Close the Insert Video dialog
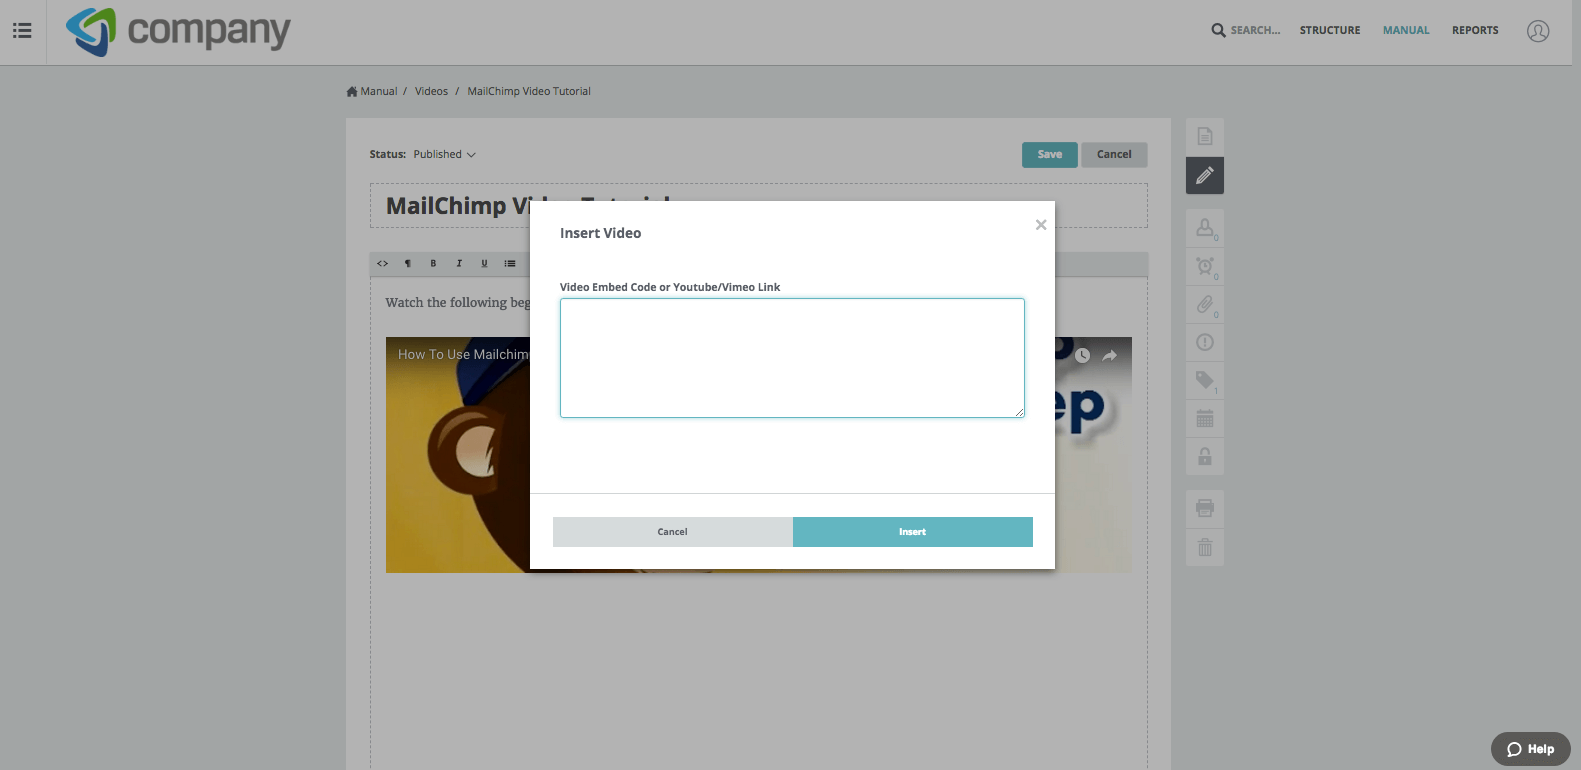 [1041, 225]
